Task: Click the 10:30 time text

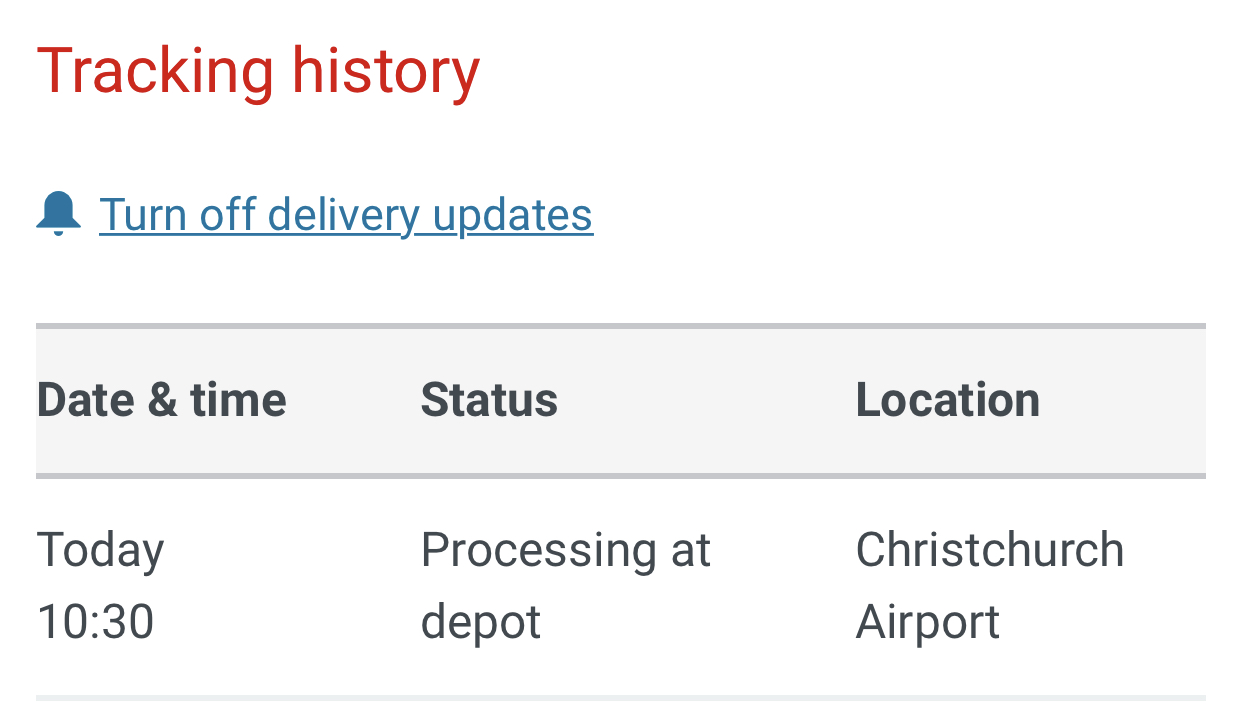Action: click(x=95, y=622)
